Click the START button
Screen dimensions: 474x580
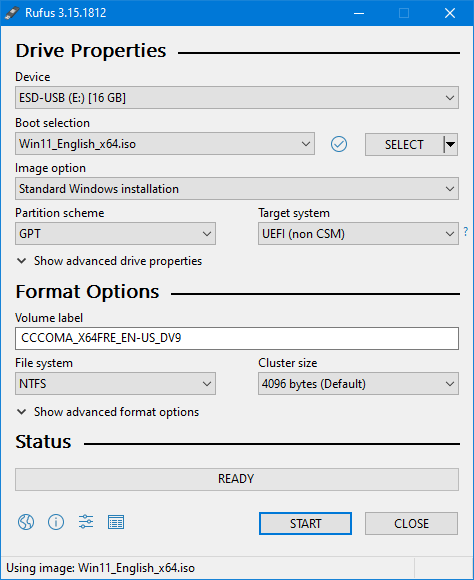tap(305, 523)
